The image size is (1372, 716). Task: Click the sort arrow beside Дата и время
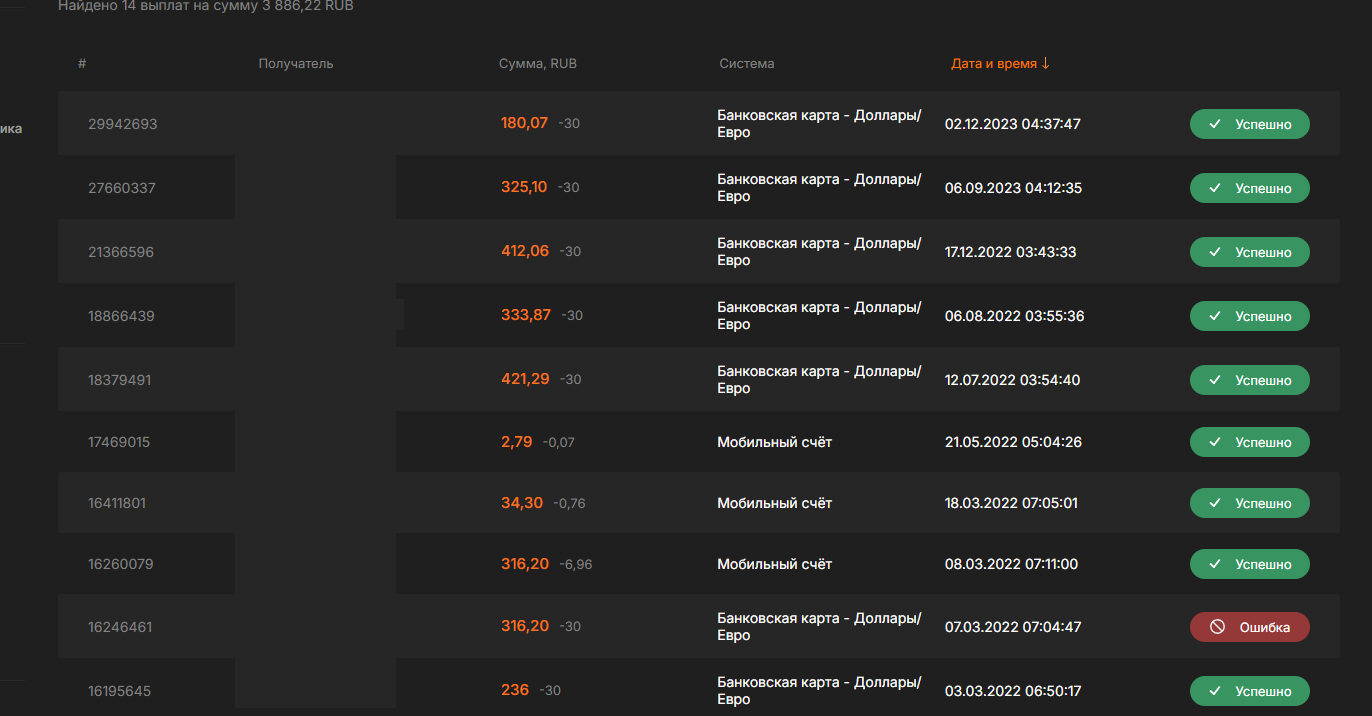click(1046, 63)
